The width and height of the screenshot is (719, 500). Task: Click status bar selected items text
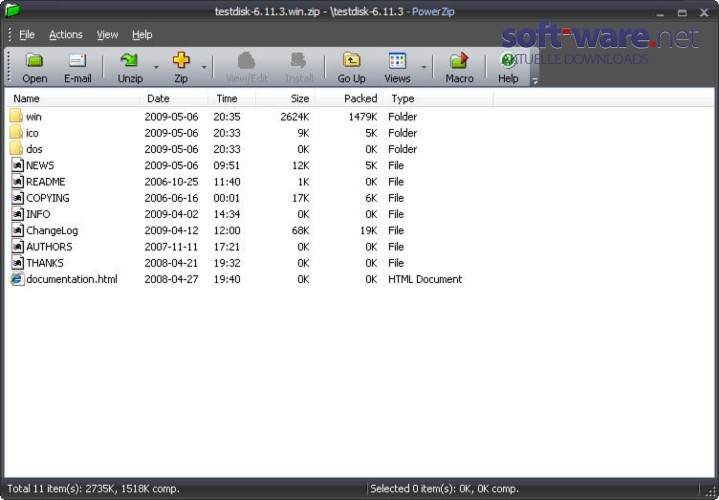[444, 489]
